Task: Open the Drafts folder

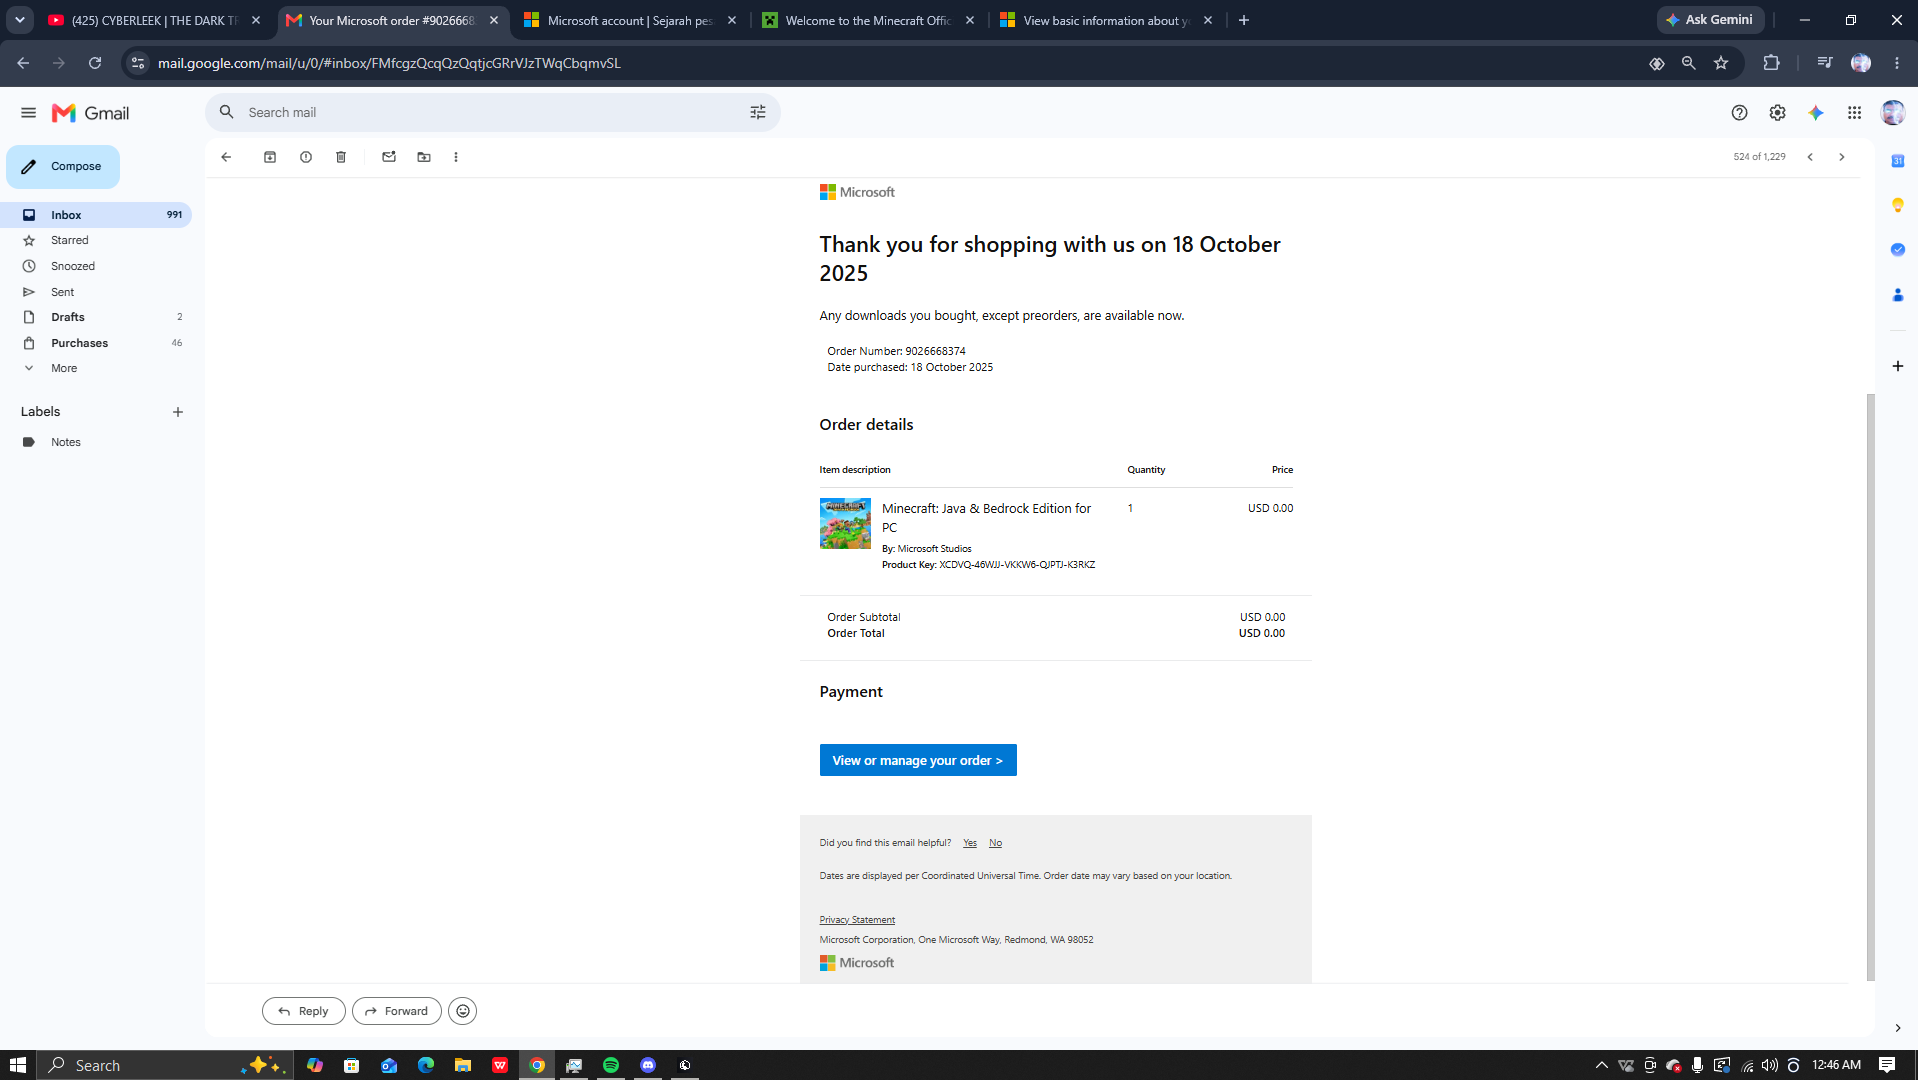Action: point(96,317)
